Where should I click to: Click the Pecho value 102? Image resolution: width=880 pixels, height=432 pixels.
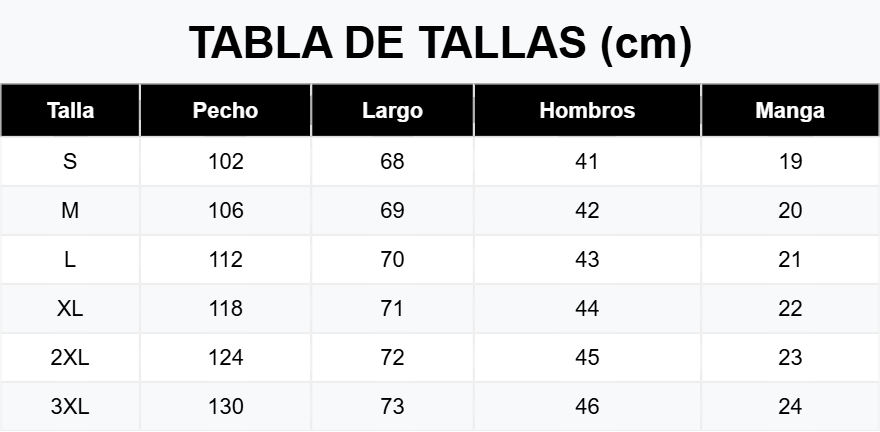pos(226,162)
